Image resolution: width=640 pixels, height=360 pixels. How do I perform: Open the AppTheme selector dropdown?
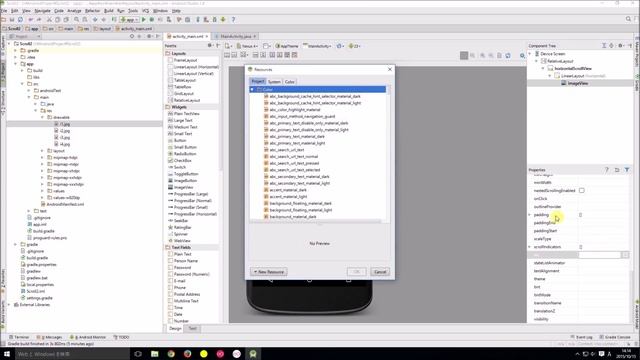(x=287, y=46)
